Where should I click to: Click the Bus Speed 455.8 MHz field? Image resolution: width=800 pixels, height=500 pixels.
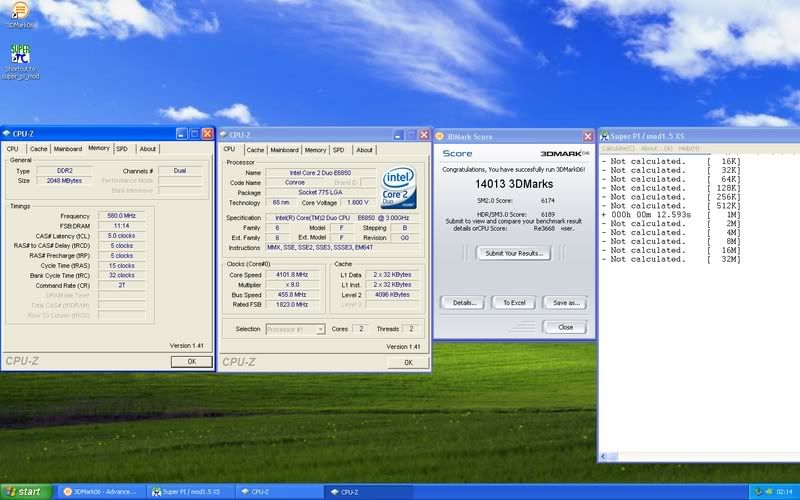point(292,294)
